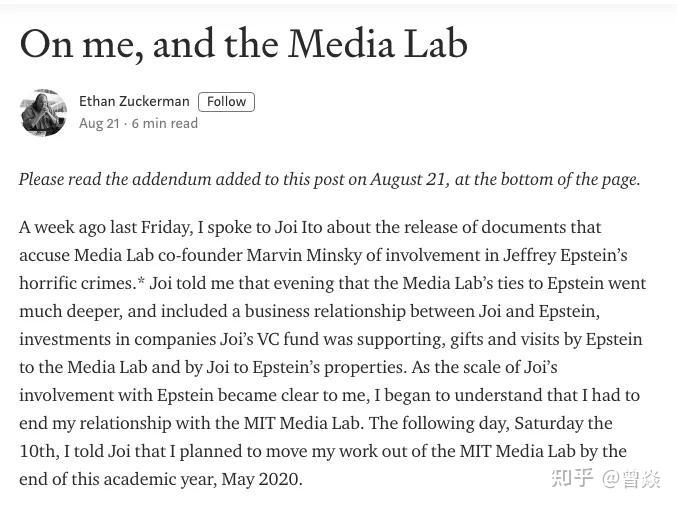
Task: Click the 'On me, and the Media Lab' title
Action: tap(244, 44)
